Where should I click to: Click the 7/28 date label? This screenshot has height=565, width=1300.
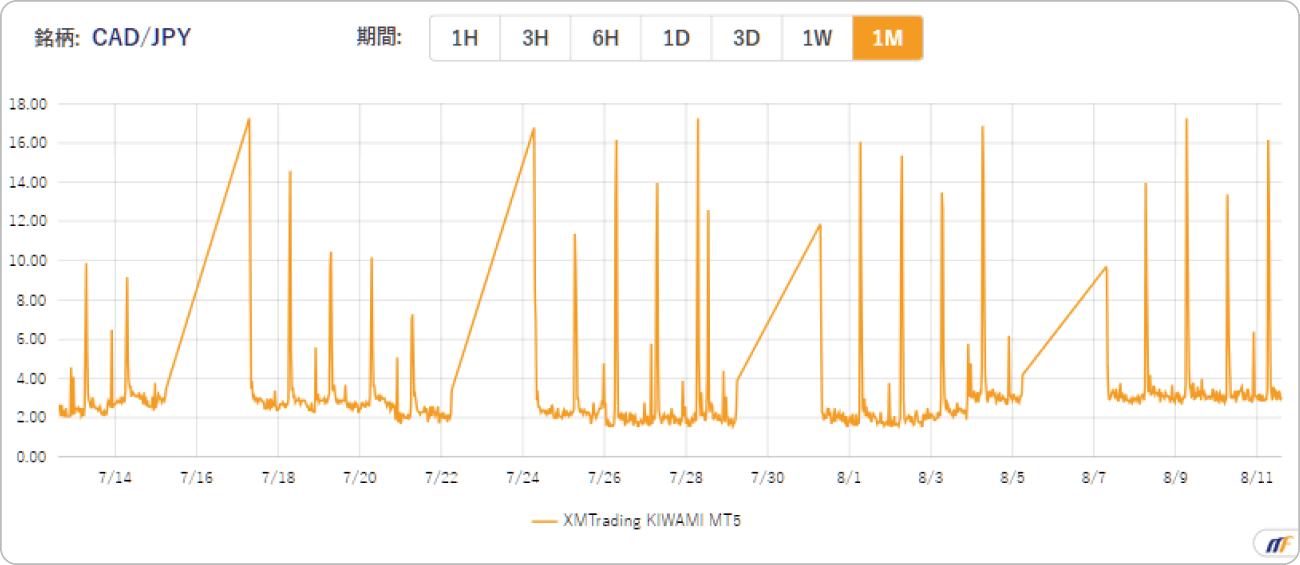click(x=686, y=477)
